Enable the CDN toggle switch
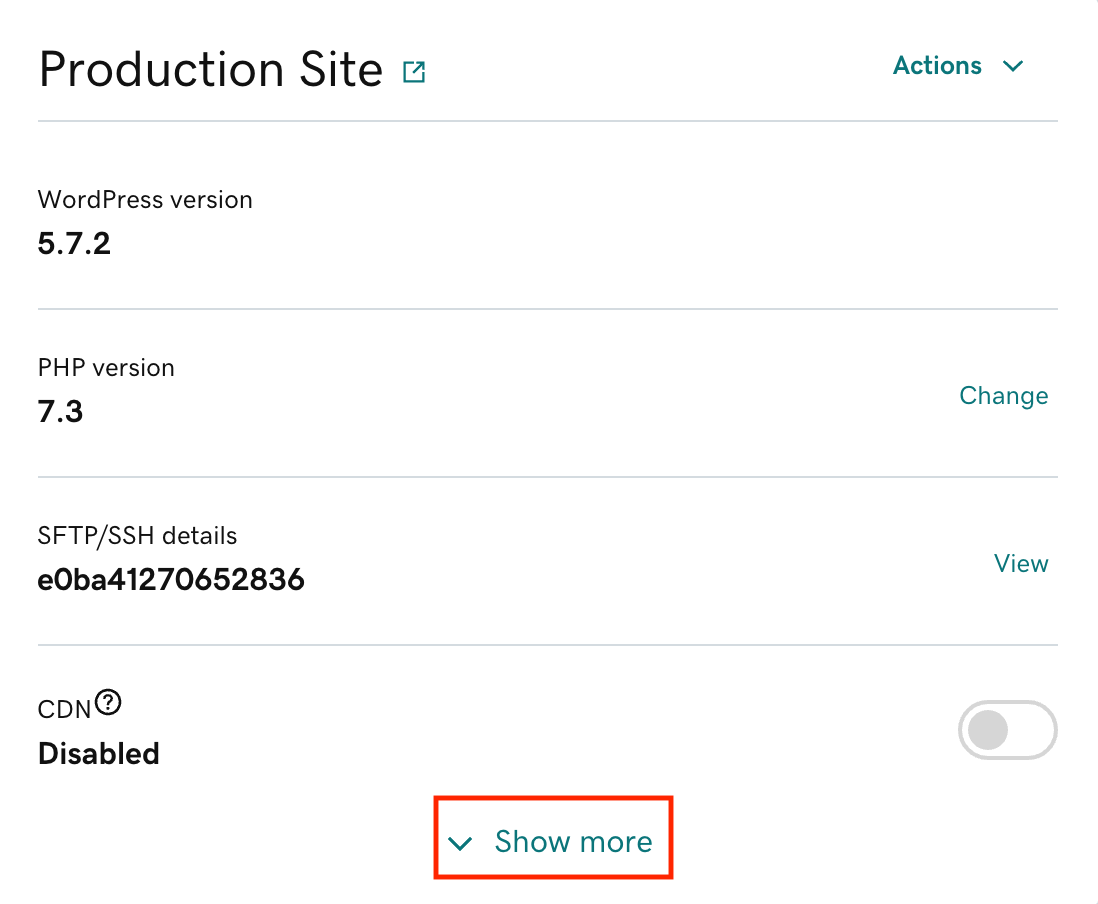1098x904 pixels. coord(1007,731)
